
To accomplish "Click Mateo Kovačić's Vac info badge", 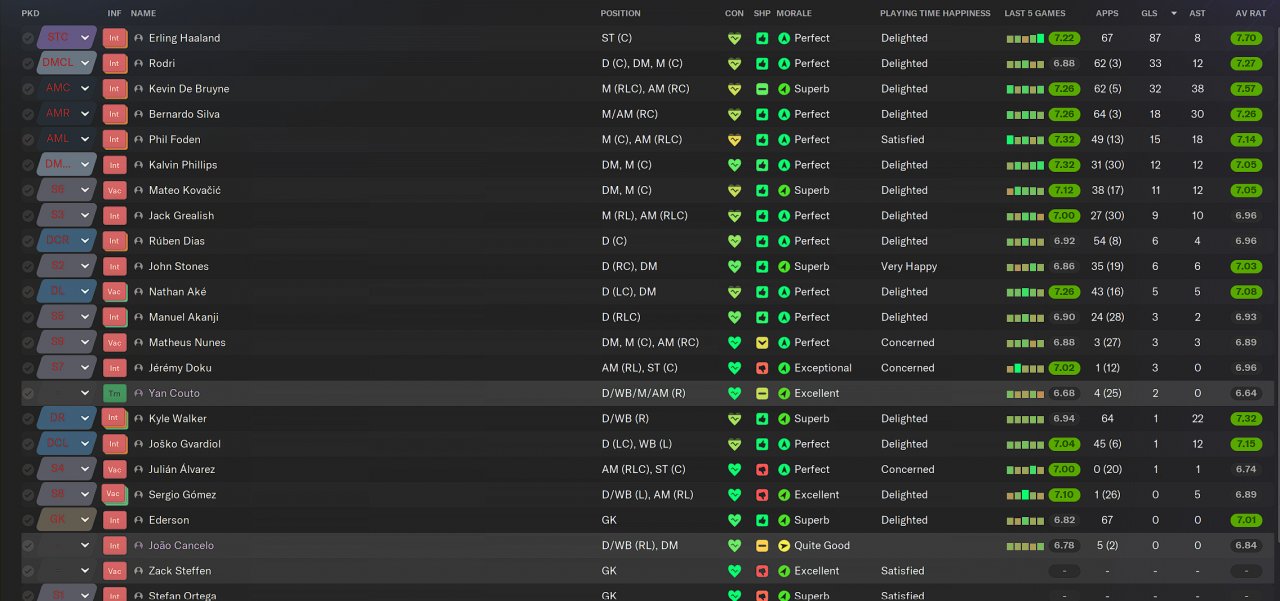I will (x=114, y=190).
